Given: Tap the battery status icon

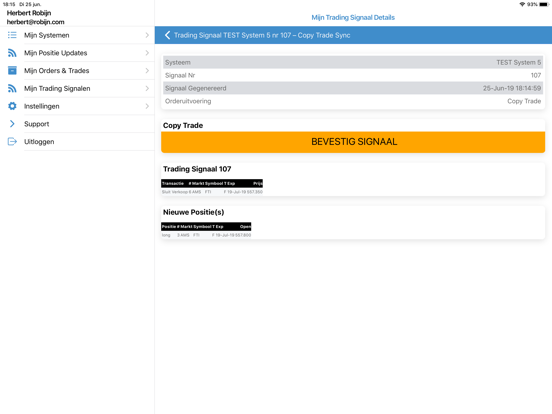Looking at the screenshot, I should click(x=544, y=4).
